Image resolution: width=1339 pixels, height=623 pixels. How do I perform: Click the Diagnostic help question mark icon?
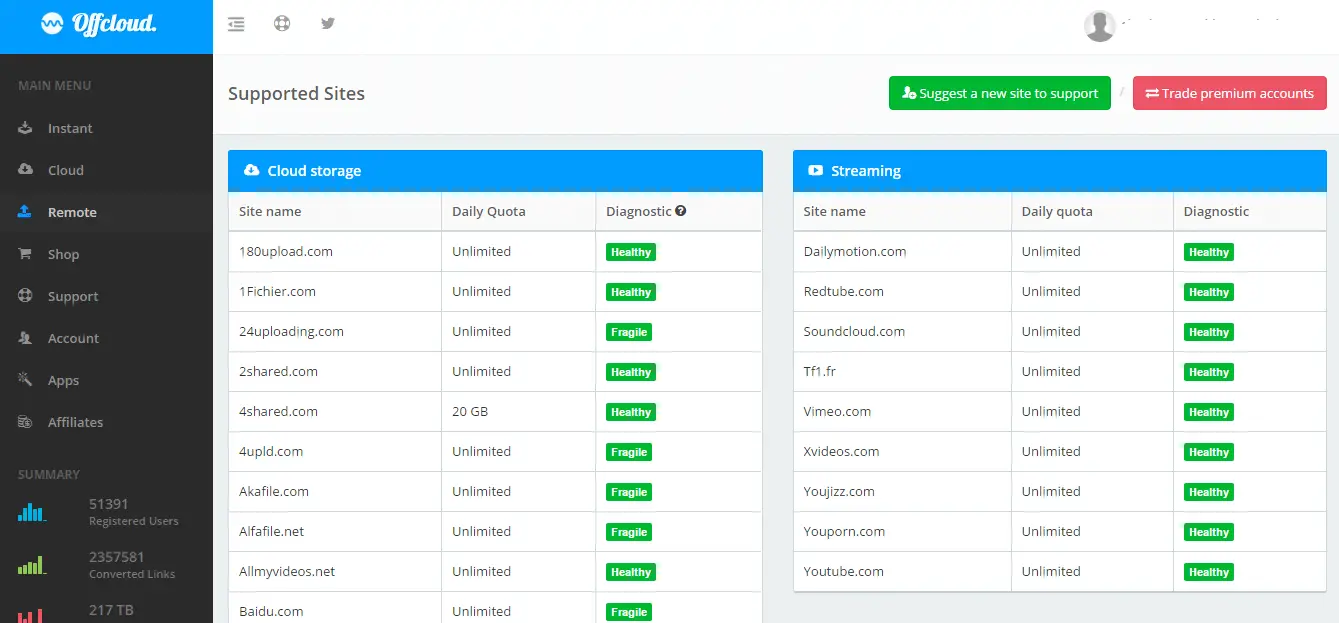pos(681,211)
